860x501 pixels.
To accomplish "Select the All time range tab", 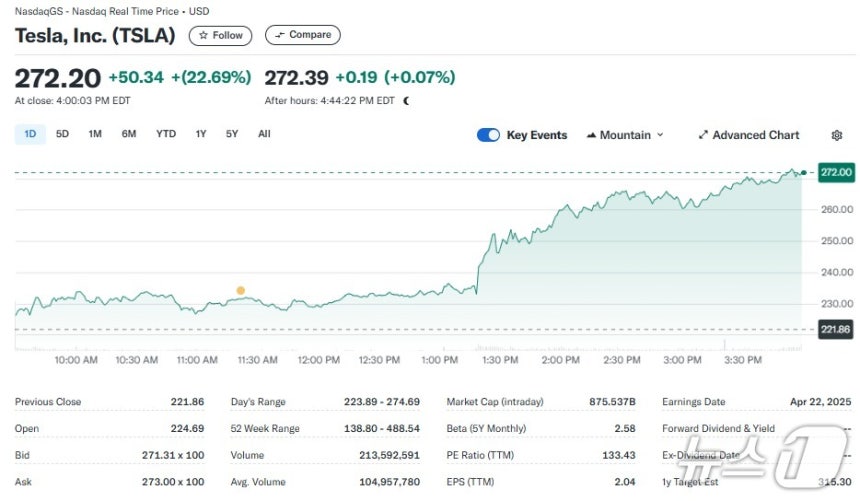I will tap(264, 134).
